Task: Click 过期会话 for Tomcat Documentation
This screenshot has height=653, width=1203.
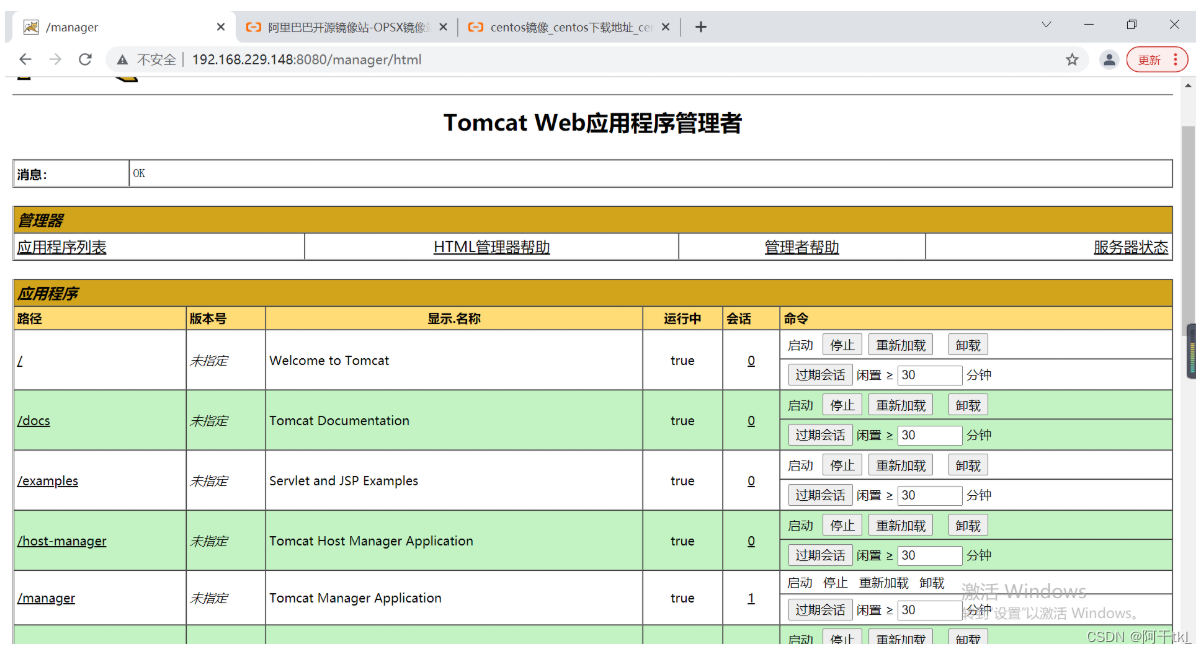Action: 820,435
